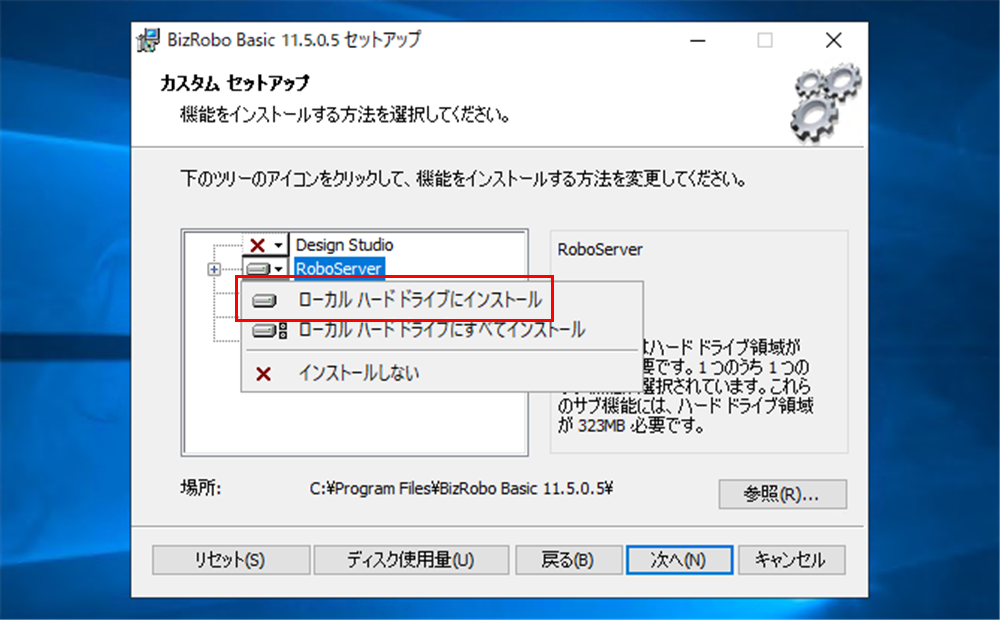Click the BizRobo installer icon in title bar
Screen dimensions: 1000x620
tap(149, 40)
